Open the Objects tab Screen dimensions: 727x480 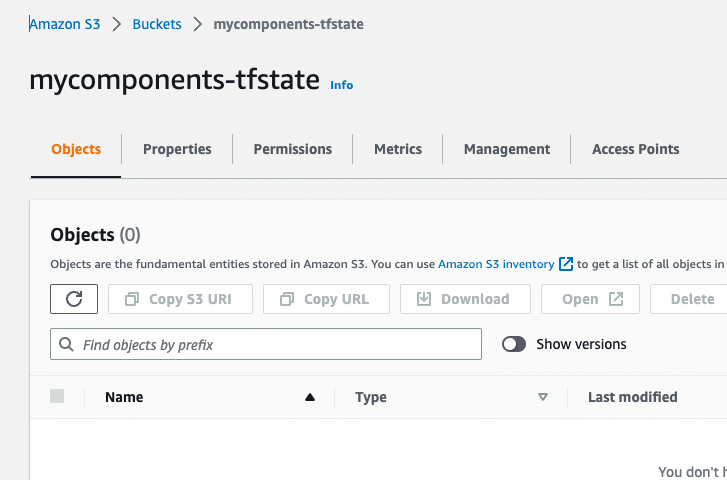(x=76, y=149)
